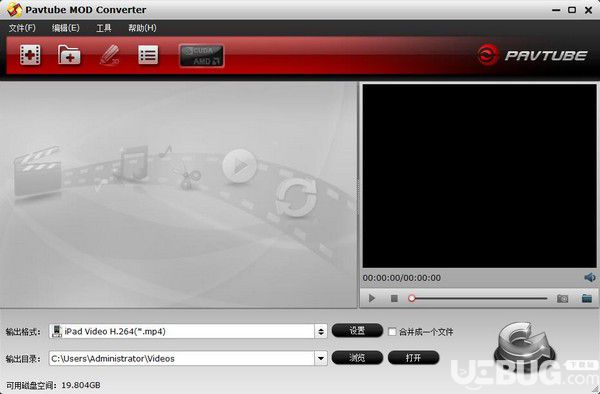The height and width of the screenshot is (394, 600).
Task: Click the add video file icon
Action: [30, 55]
